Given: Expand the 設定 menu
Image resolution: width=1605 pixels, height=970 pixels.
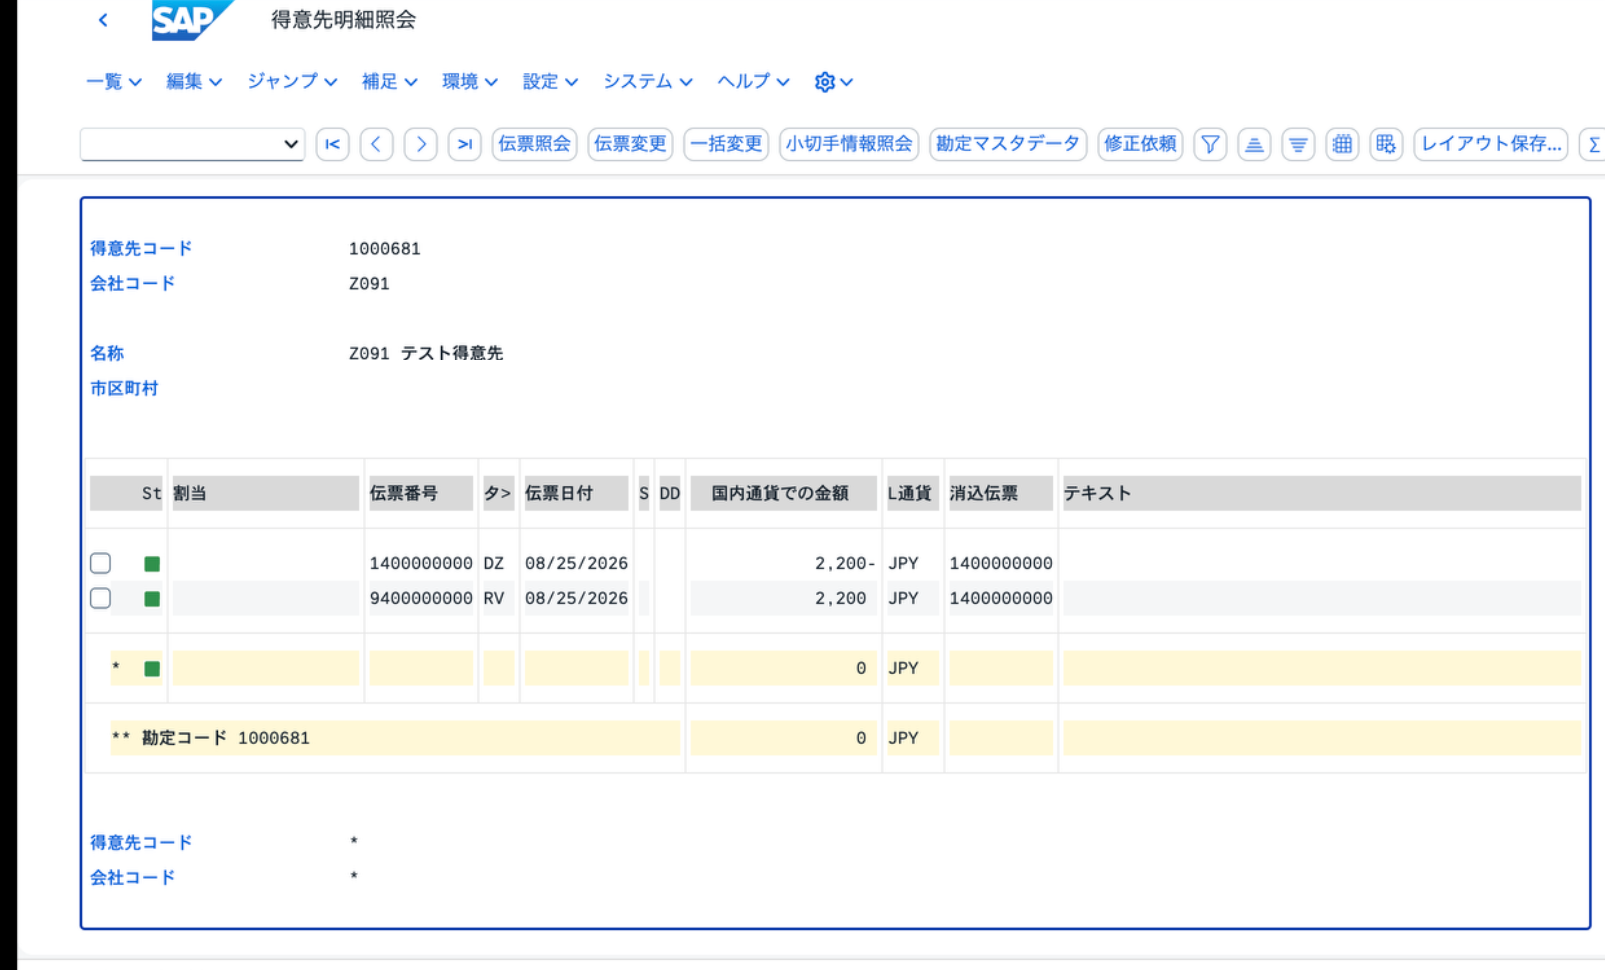Looking at the screenshot, I should [550, 82].
